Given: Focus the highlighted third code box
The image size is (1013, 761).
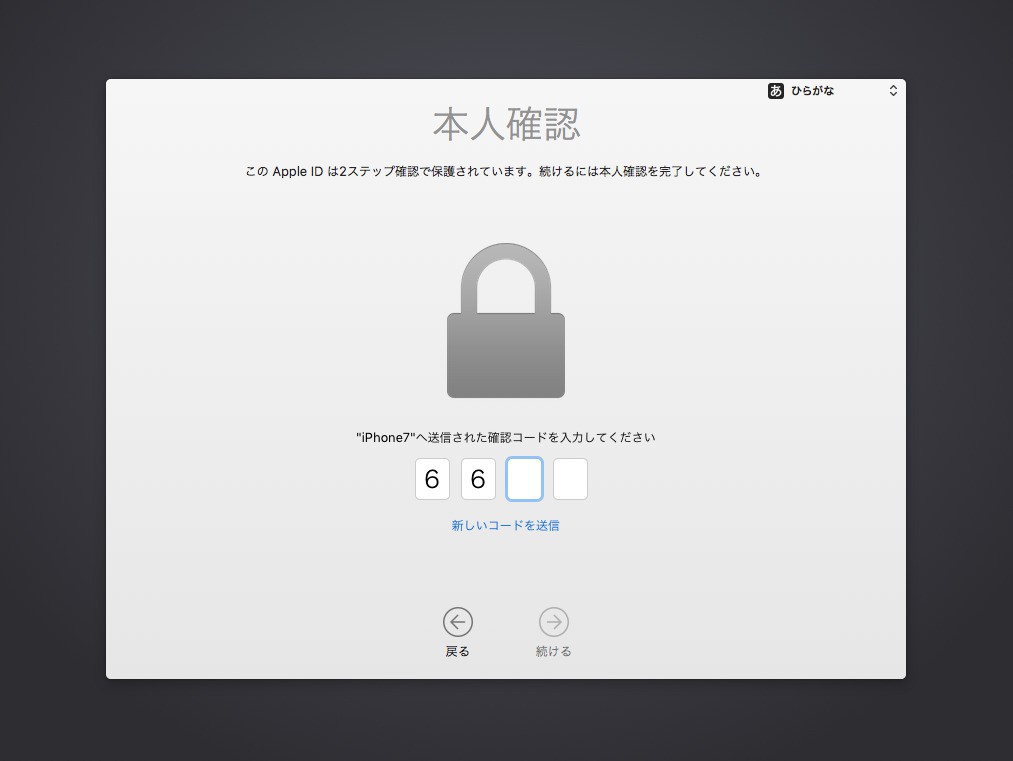Looking at the screenshot, I should coord(524,479).
